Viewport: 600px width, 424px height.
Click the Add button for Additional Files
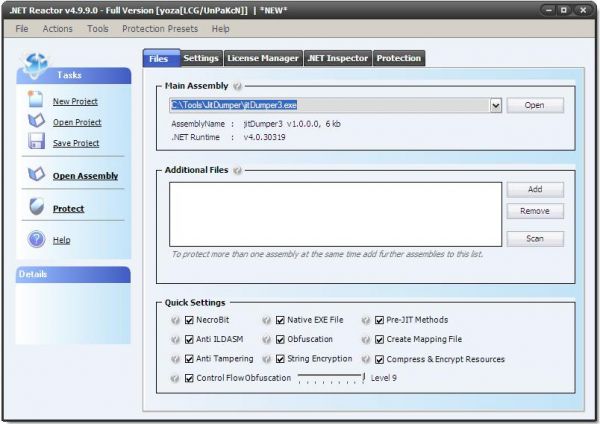(x=535, y=189)
